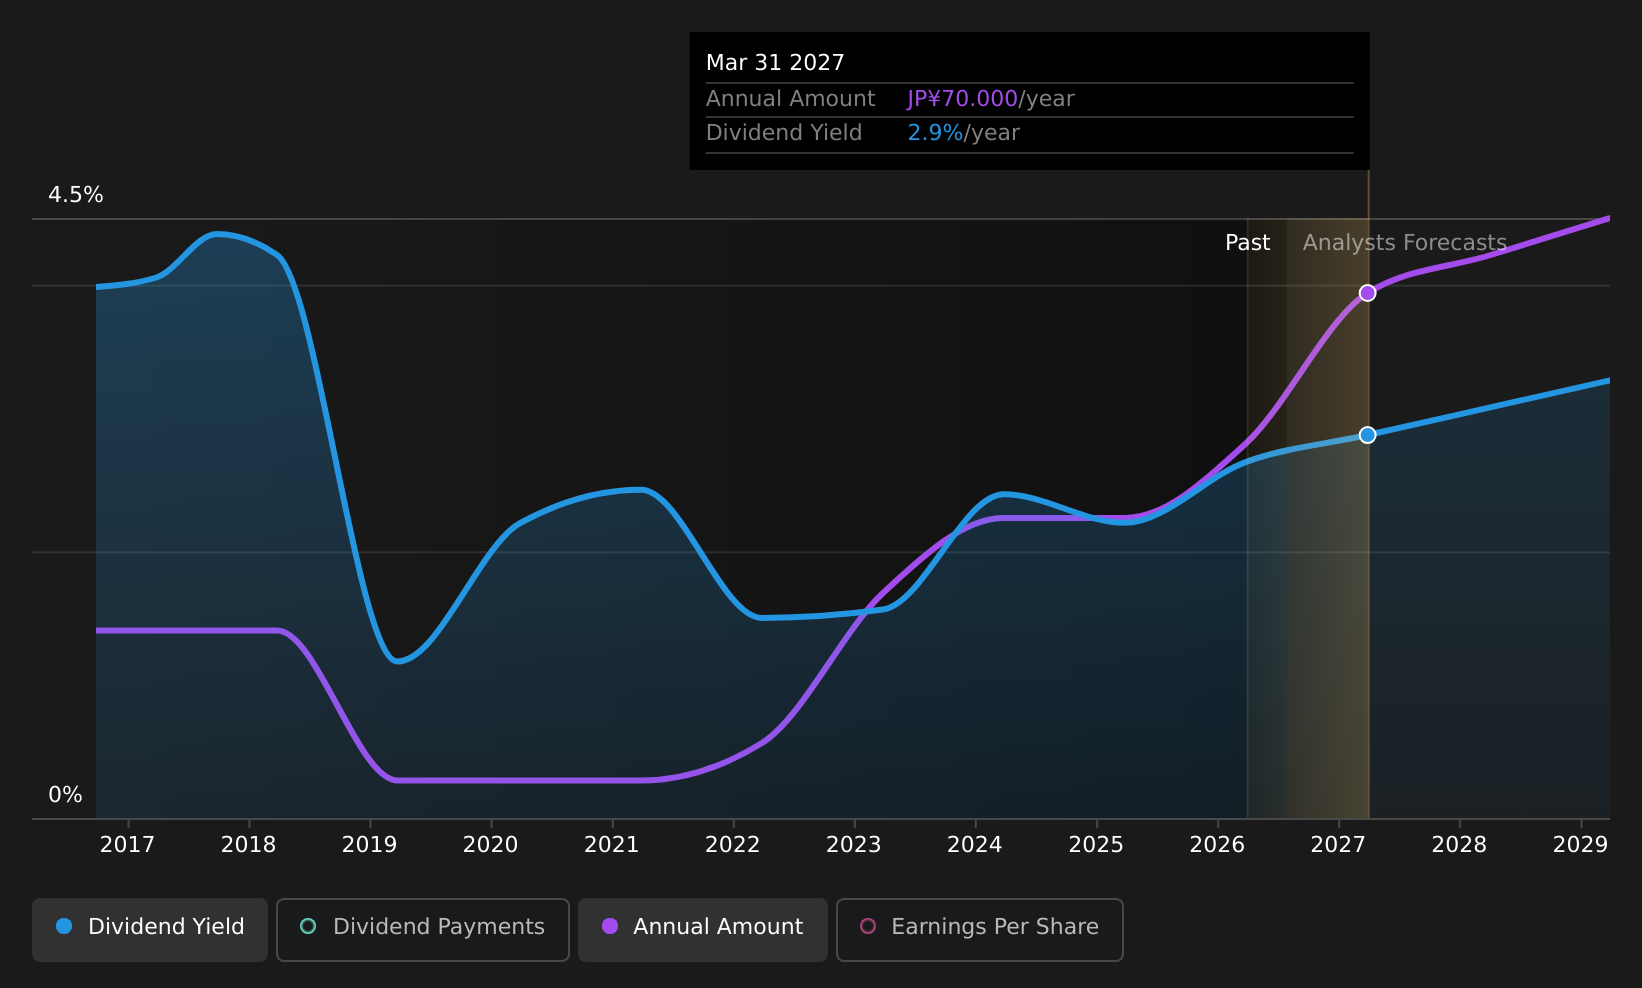Click the 2020 x-axis label
1642x988 pixels.
tap(490, 845)
